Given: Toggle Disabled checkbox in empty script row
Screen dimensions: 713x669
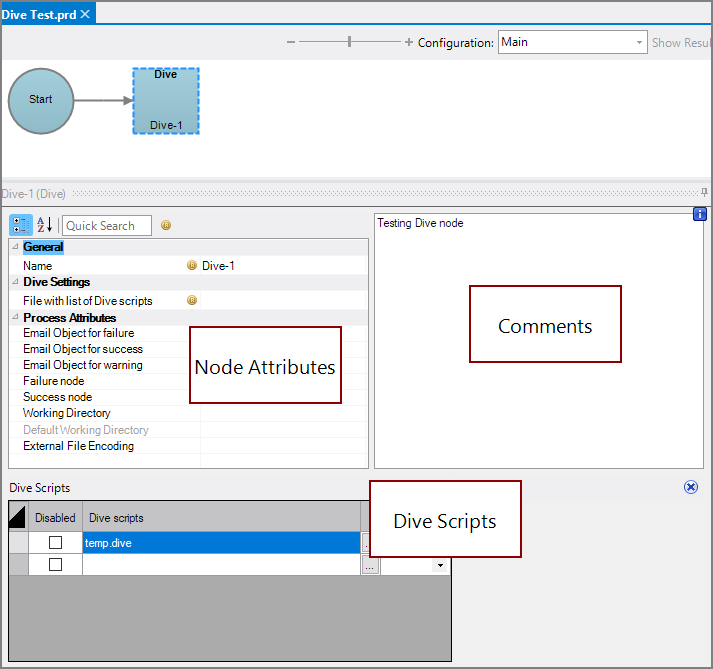Looking at the screenshot, I should (55, 564).
